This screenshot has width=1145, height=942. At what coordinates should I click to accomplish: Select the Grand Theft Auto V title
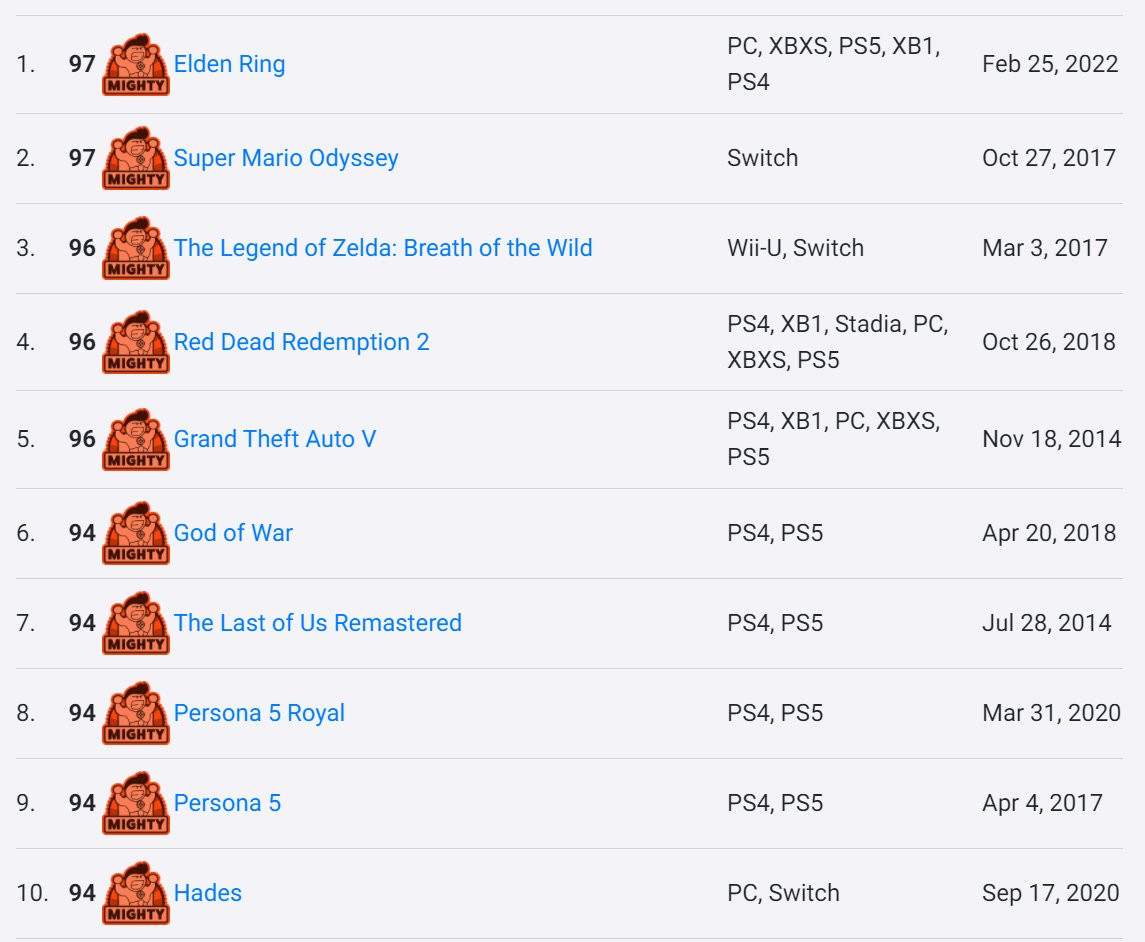[x=275, y=439]
